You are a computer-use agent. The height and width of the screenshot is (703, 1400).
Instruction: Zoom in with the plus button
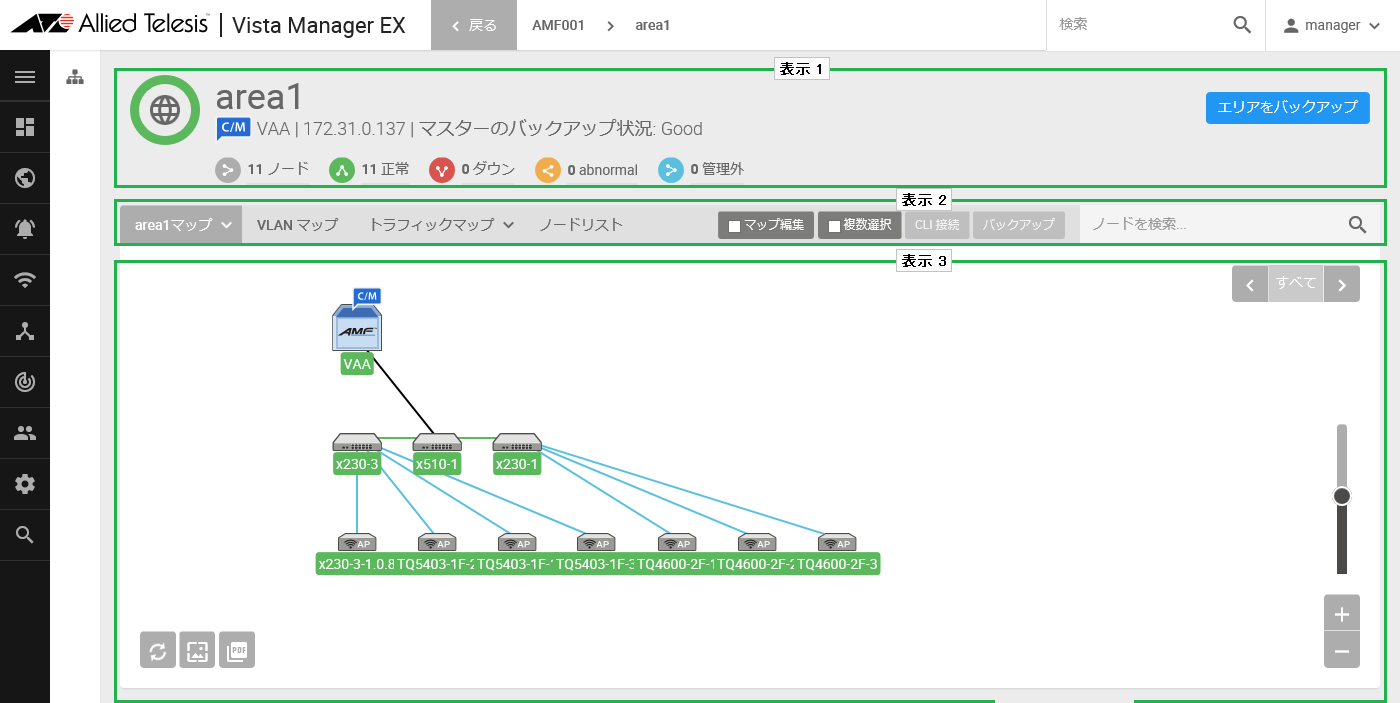click(x=1342, y=613)
